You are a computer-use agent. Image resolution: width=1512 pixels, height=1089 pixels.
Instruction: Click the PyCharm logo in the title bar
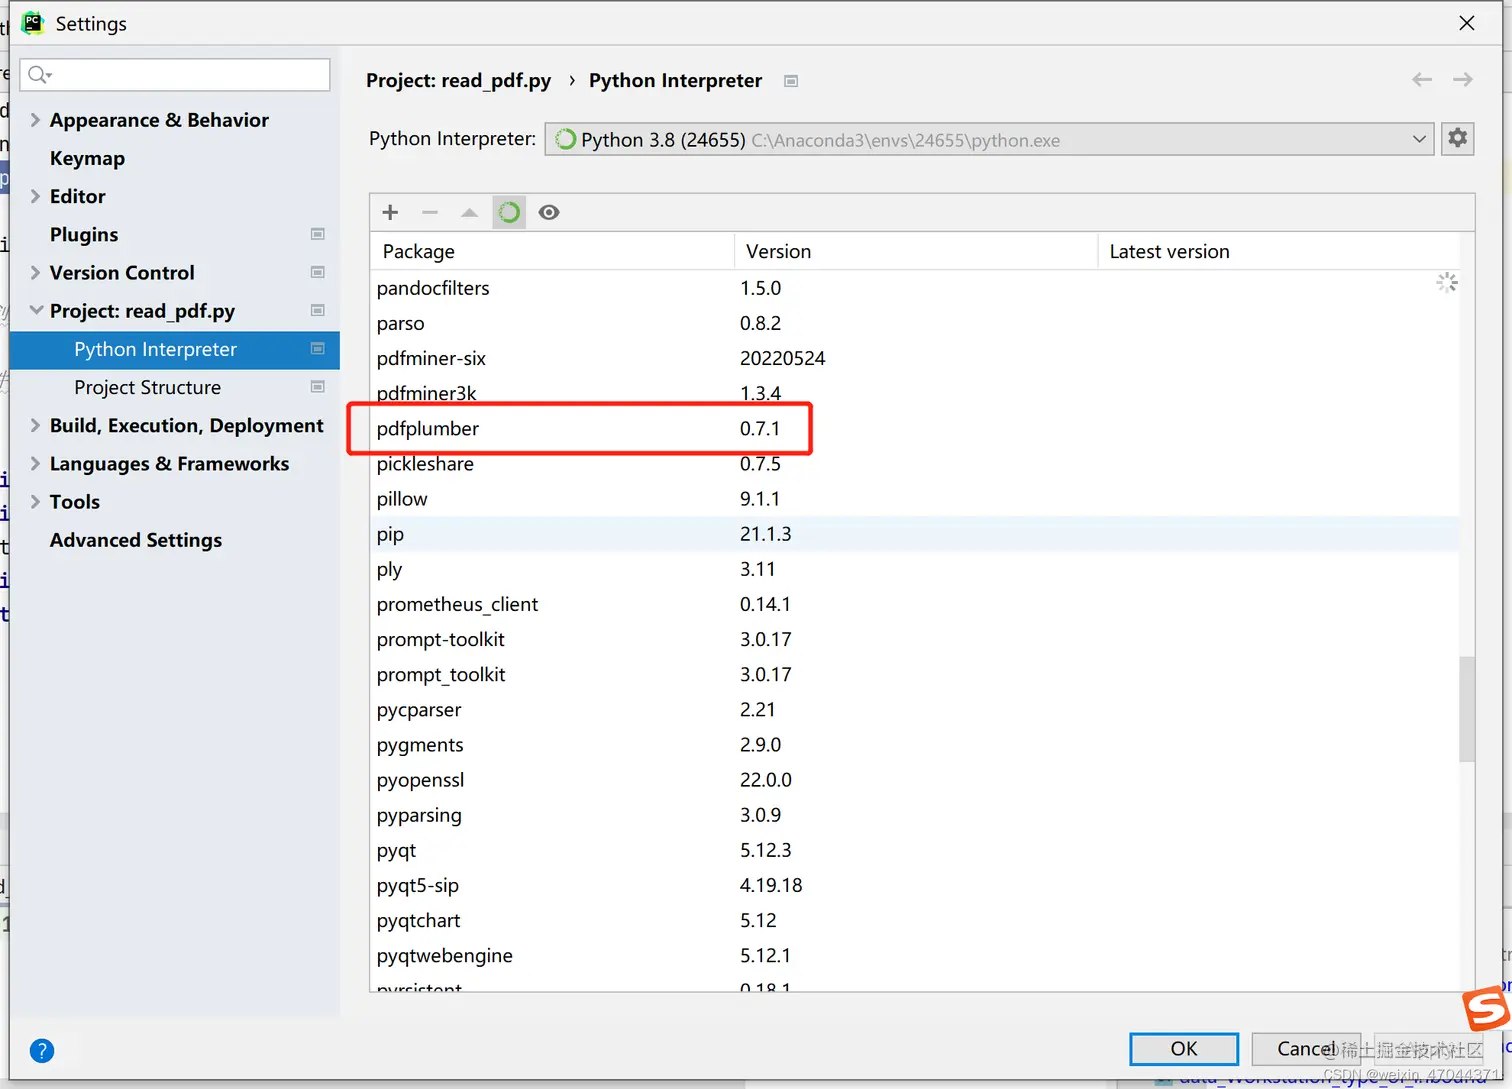click(x=33, y=23)
